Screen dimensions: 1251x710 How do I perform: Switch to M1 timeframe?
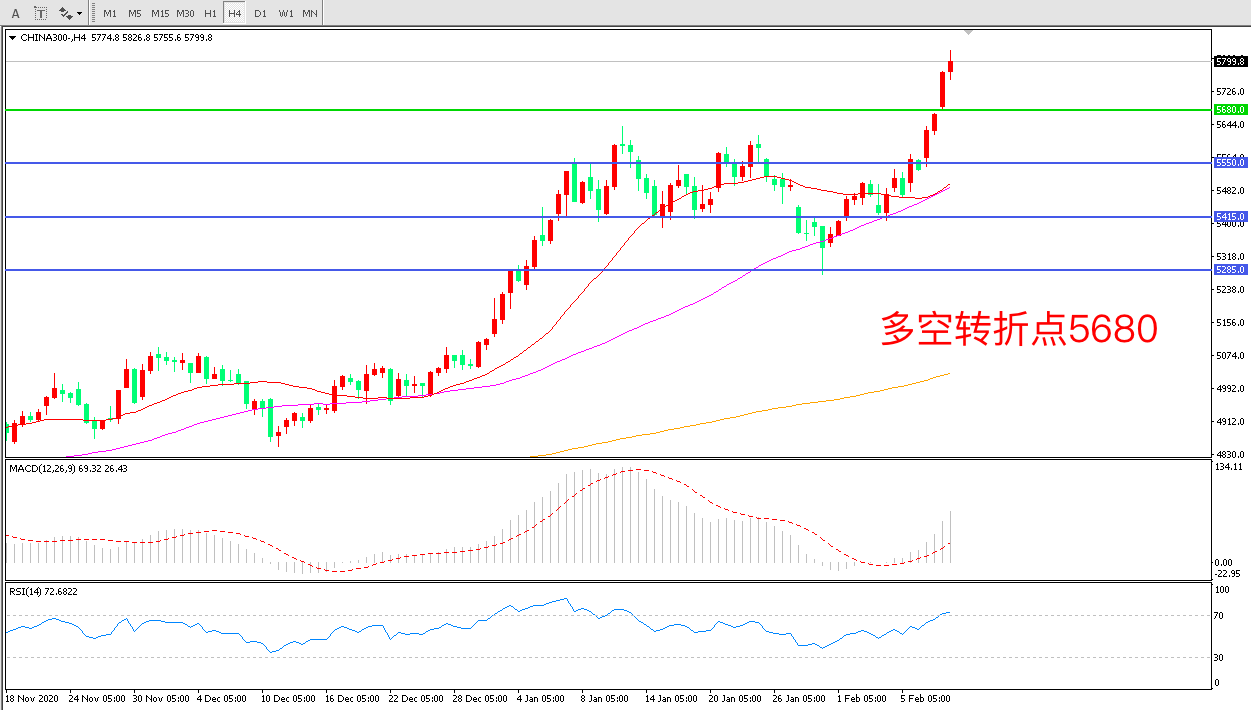tap(109, 14)
